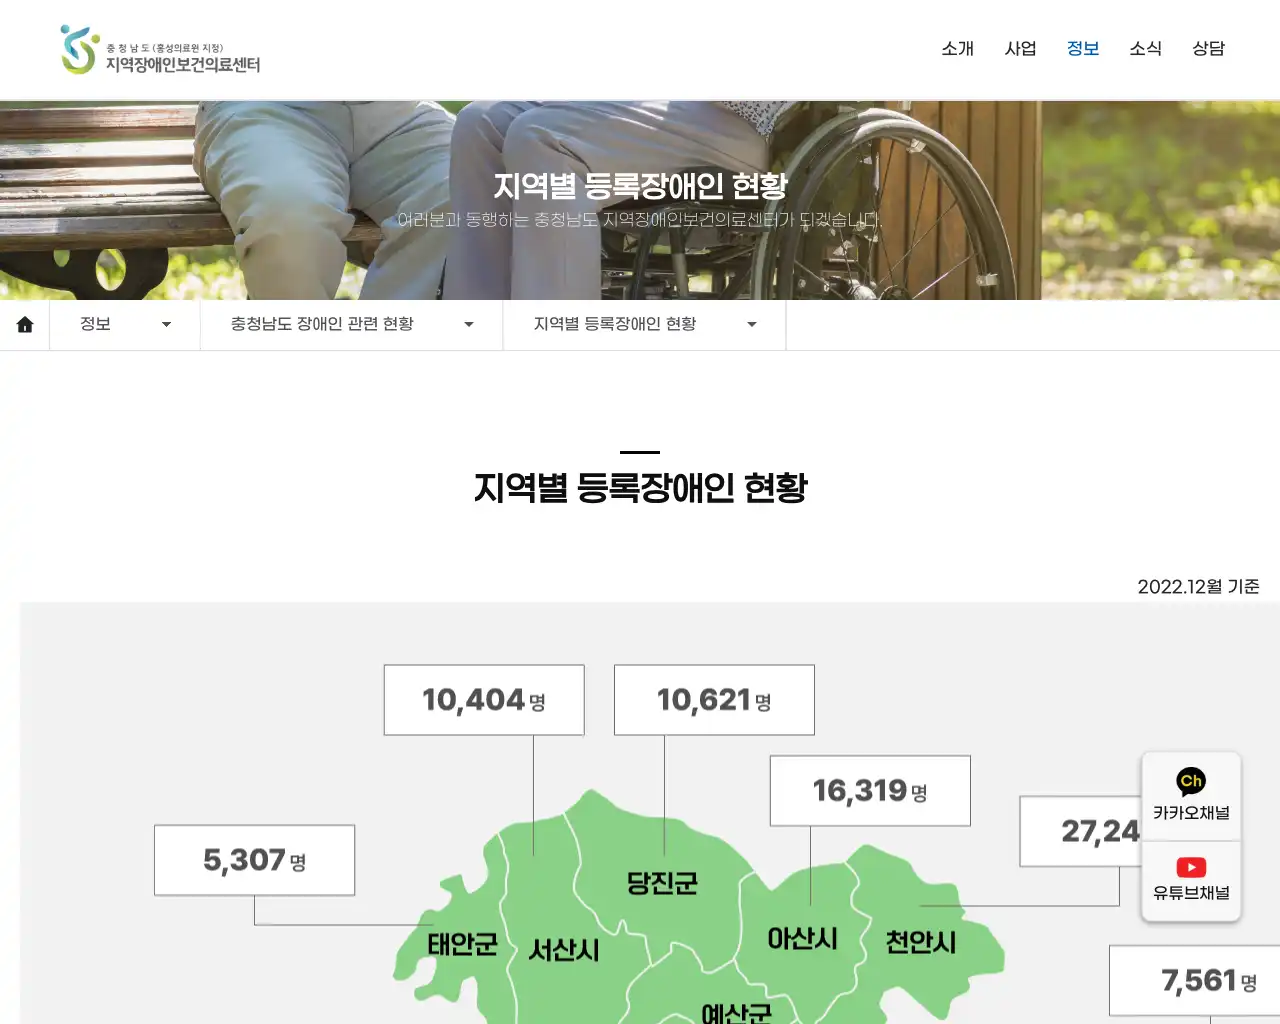
Task: Expand the 정보 breadcrumb dropdown
Action: [125, 325]
